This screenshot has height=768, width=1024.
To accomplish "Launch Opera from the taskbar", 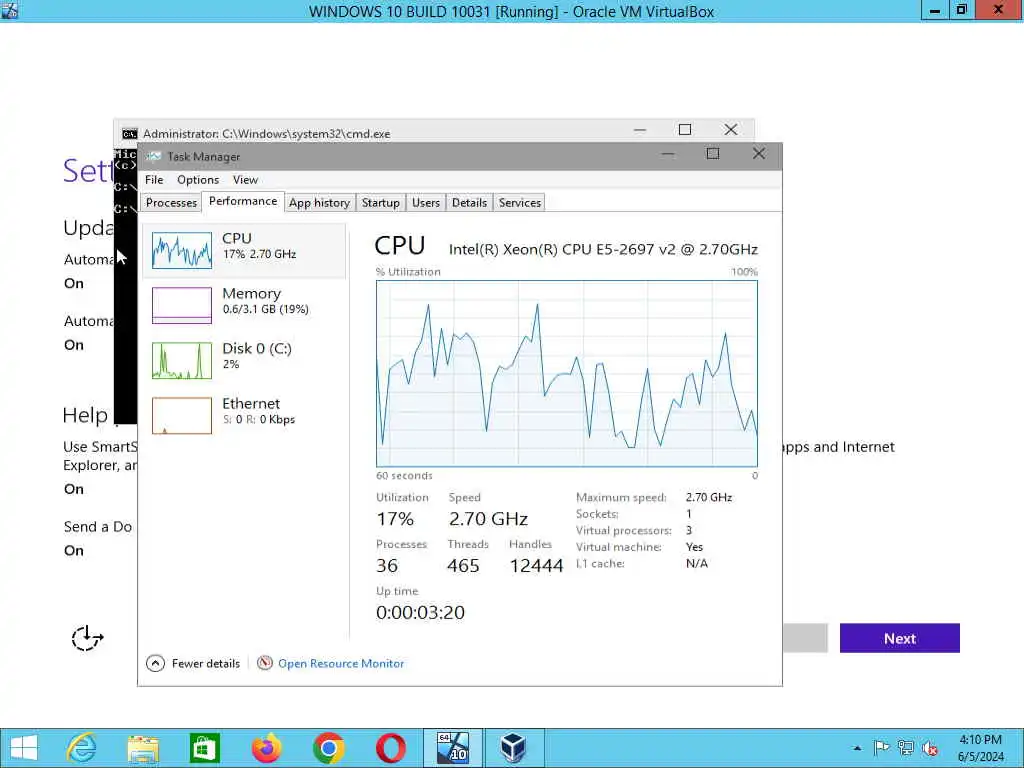I will point(391,748).
